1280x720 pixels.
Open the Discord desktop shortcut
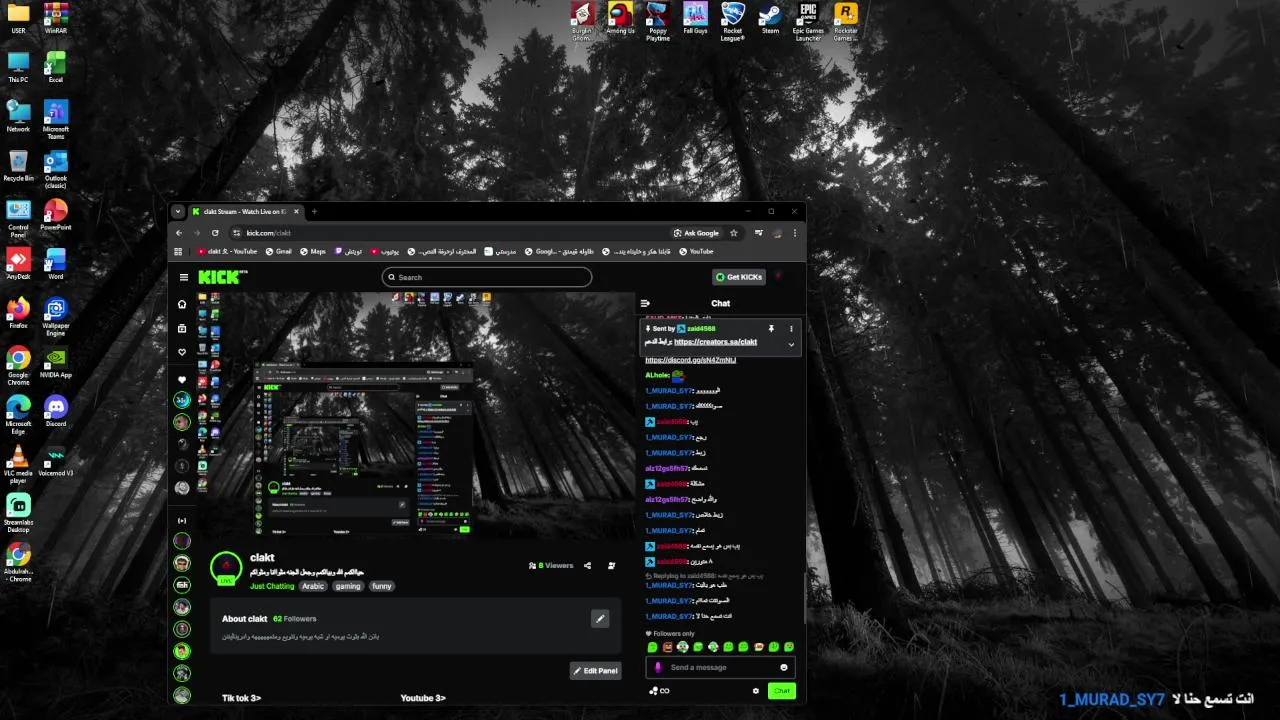[x=56, y=411]
